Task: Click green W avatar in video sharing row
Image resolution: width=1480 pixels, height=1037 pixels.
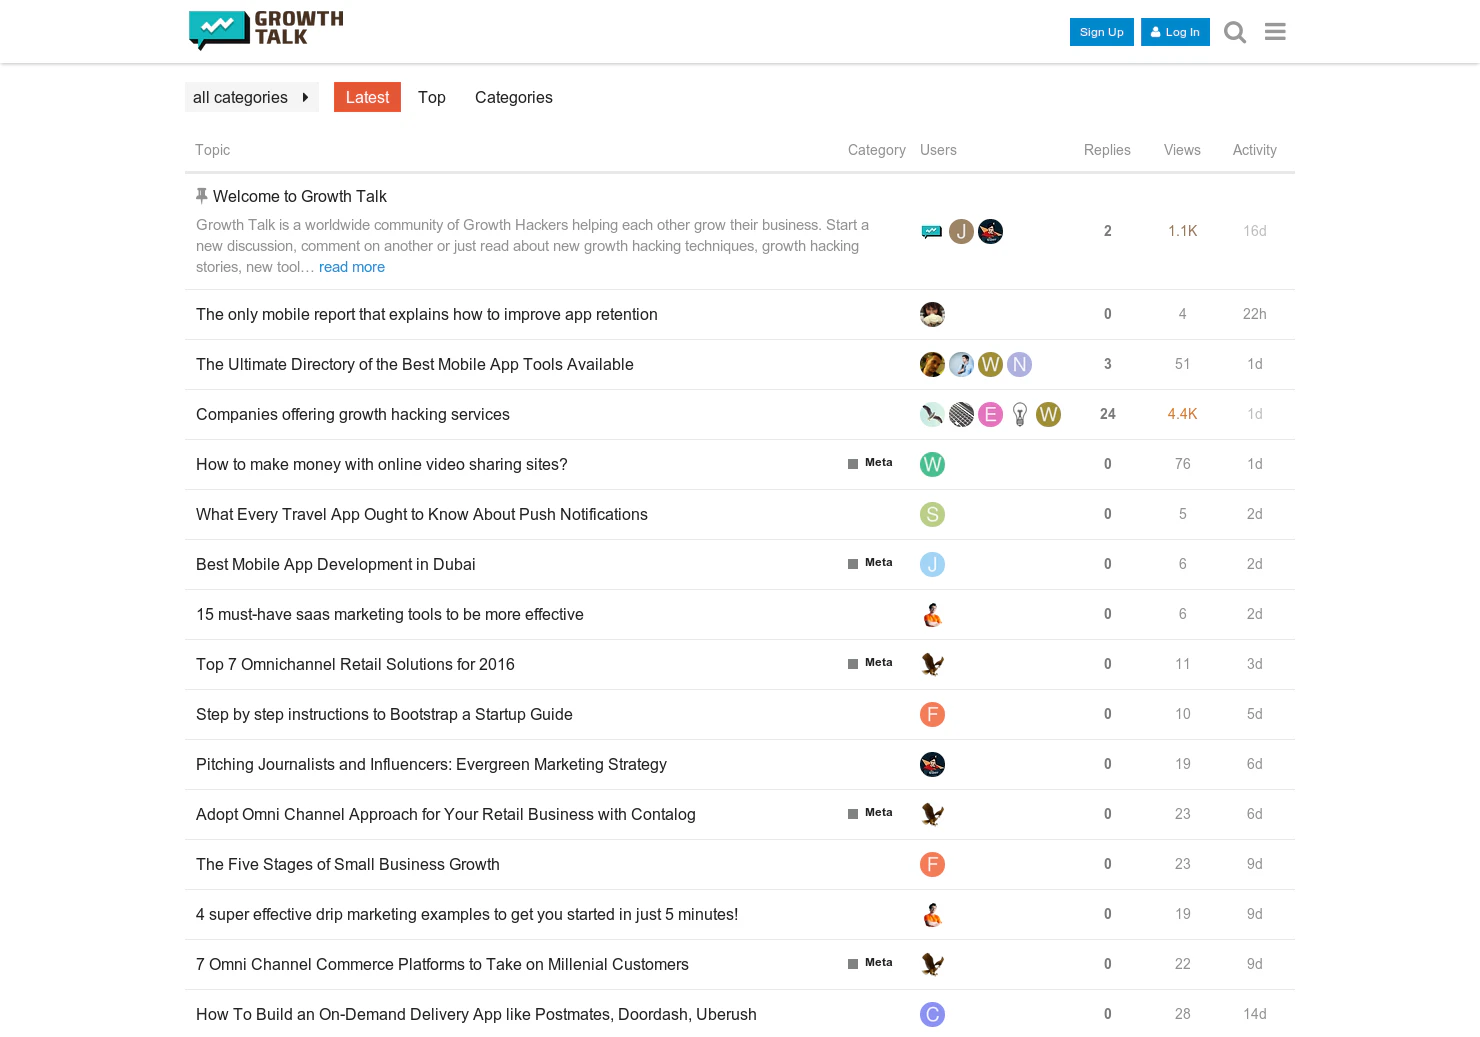Action: [x=932, y=464]
